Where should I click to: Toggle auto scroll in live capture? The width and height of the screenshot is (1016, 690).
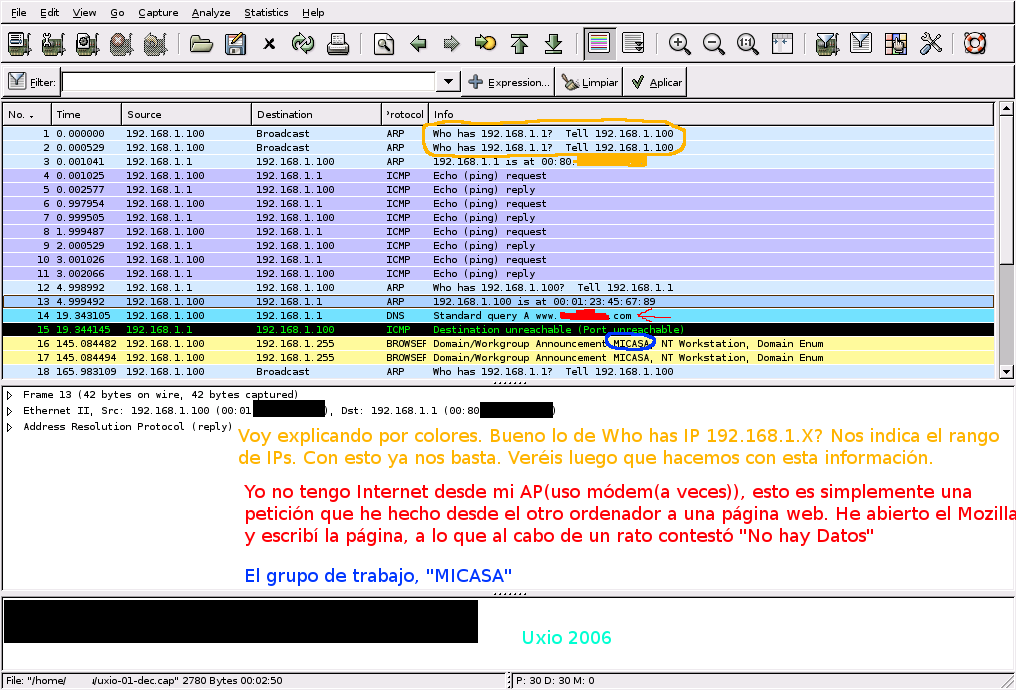tap(633, 44)
